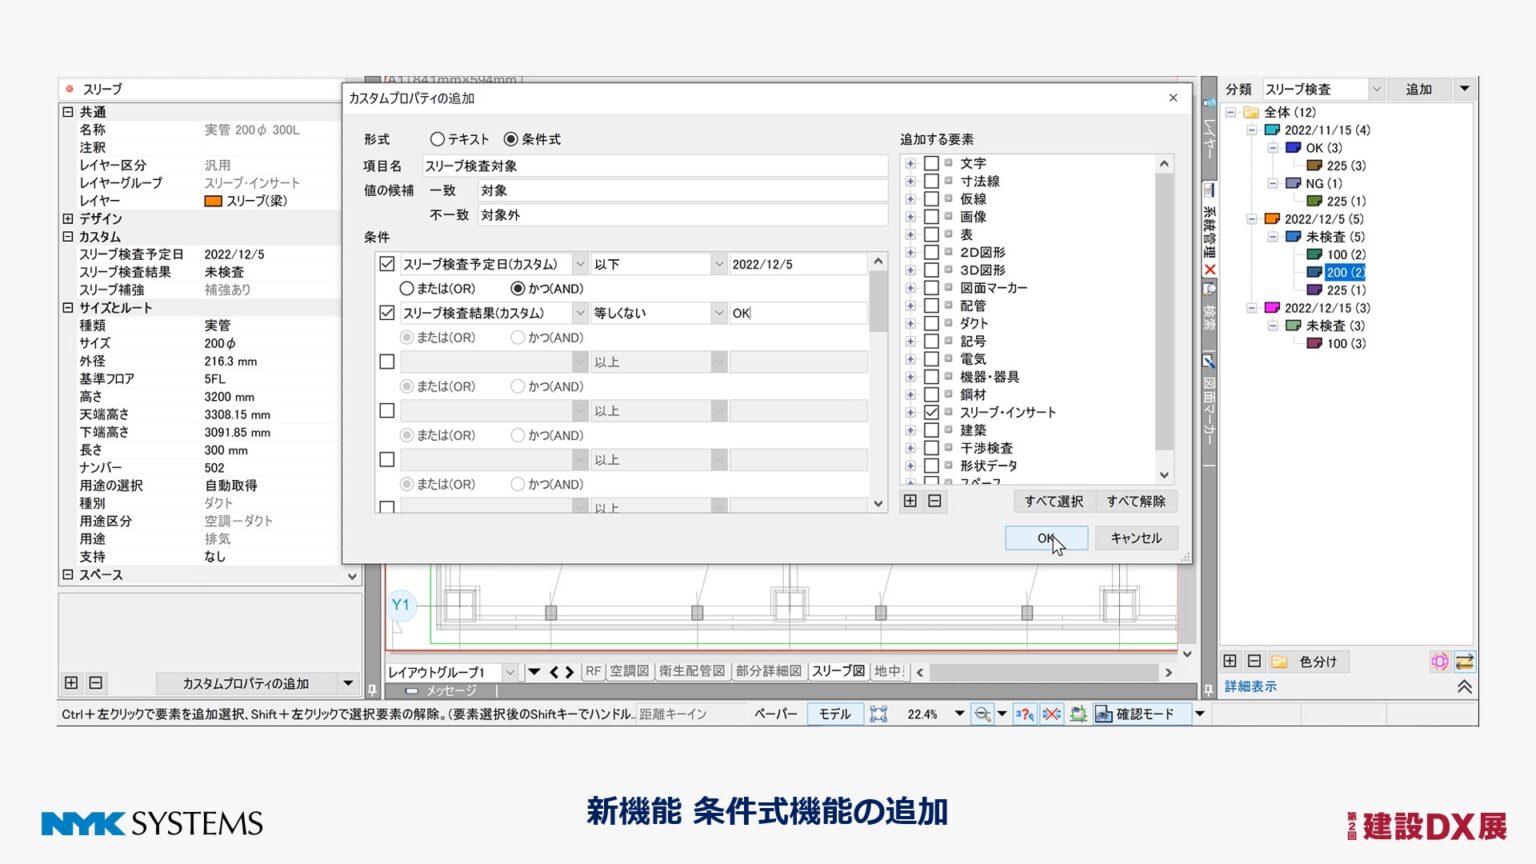Click the 確認モード icon button
This screenshot has height=864, width=1536.
[1103, 714]
